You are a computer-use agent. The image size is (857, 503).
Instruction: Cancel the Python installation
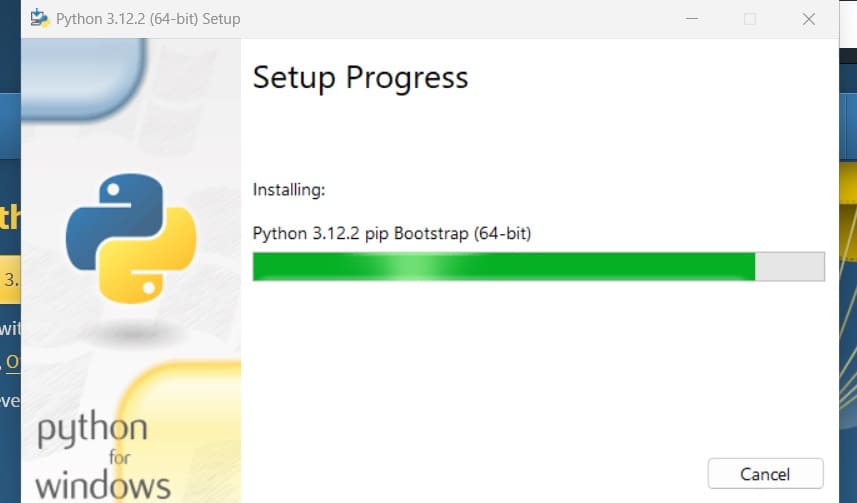(x=765, y=473)
